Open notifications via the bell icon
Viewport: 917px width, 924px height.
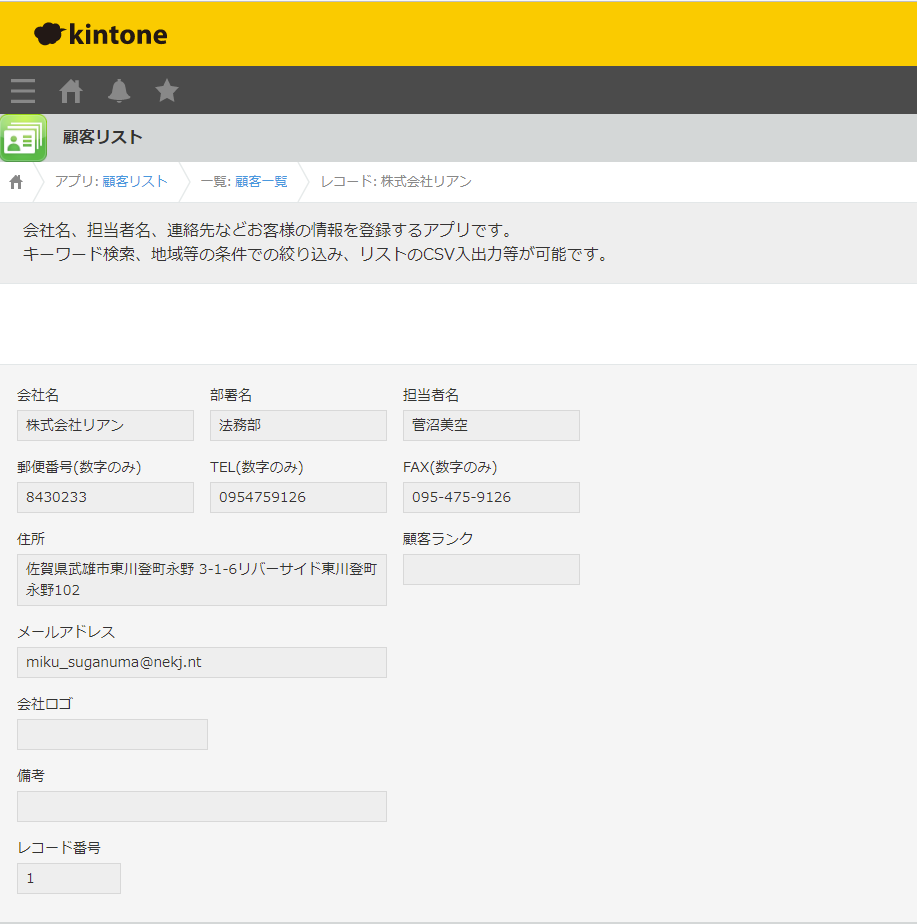tap(118, 90)
